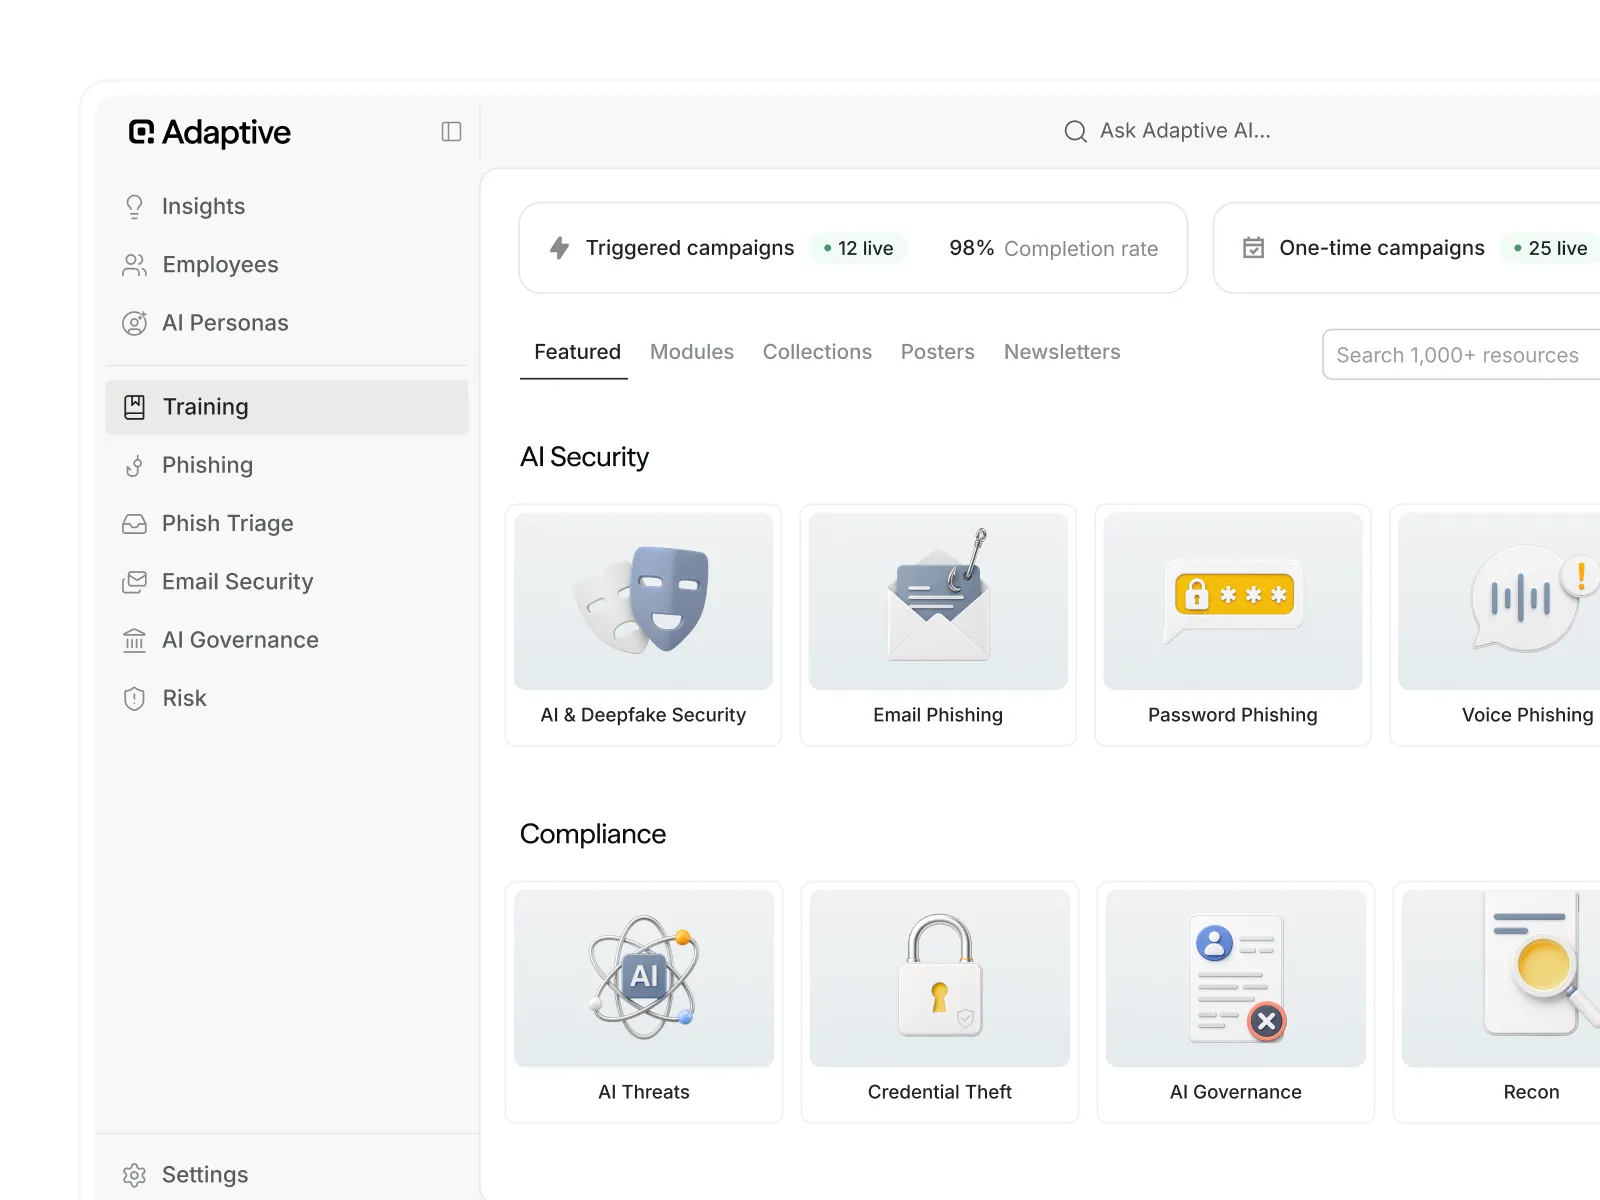Screen dimensions: 1600x1200
Task: Click the AI Personas target icon
Action: 134,323
